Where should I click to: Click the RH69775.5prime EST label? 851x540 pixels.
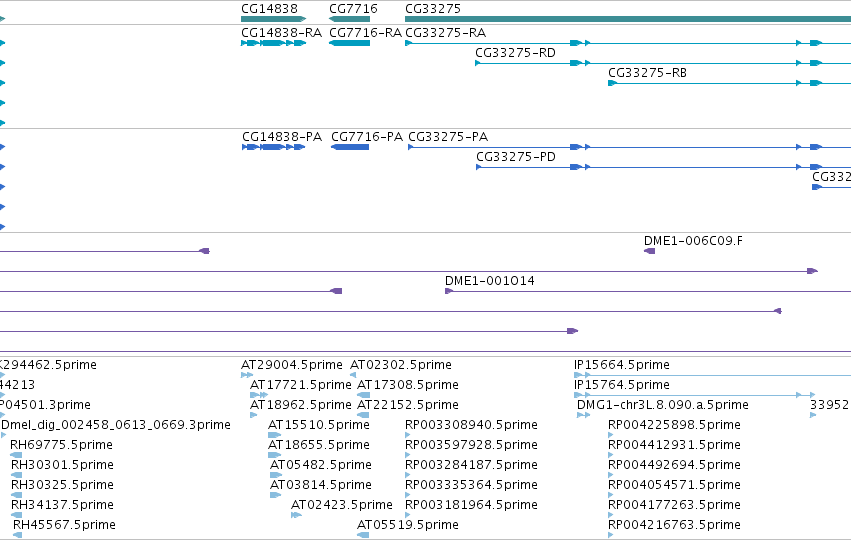(x=61, y=445)
